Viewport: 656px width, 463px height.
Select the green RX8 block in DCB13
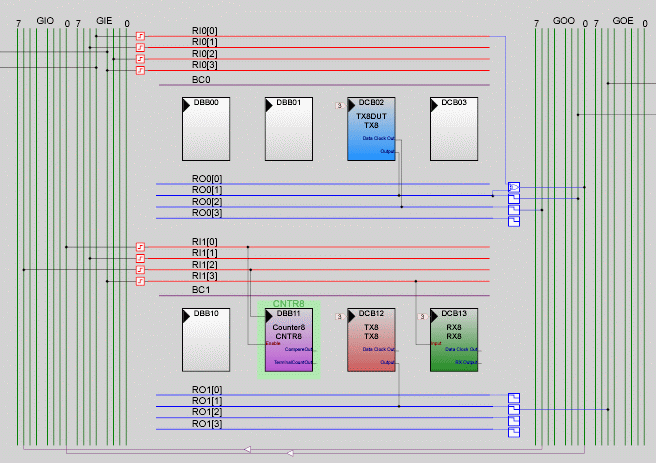tap(454, 340)
